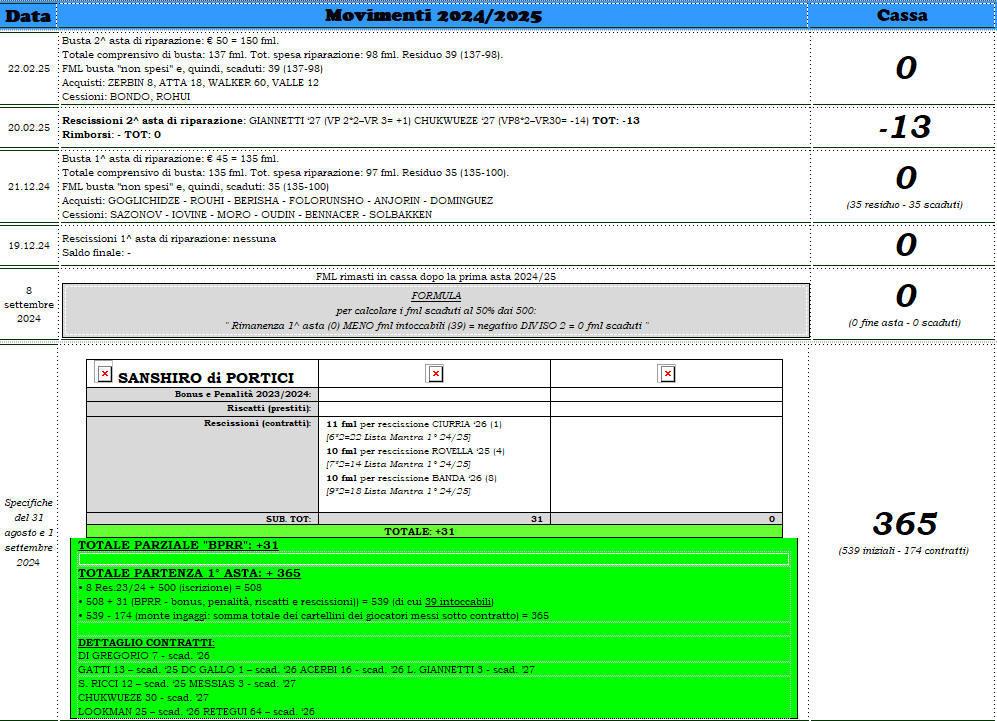Click the "Riscatti (prestiti):" label

click(x=269, y=408)
